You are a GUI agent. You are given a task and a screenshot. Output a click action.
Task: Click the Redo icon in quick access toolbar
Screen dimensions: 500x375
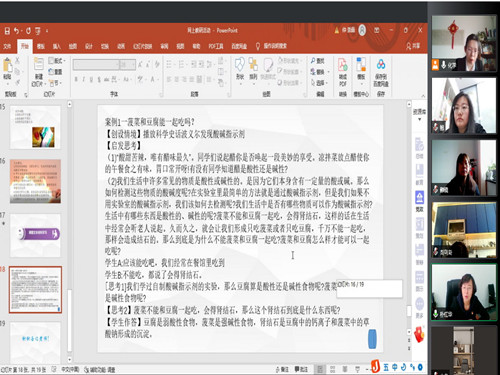point(28,31)
